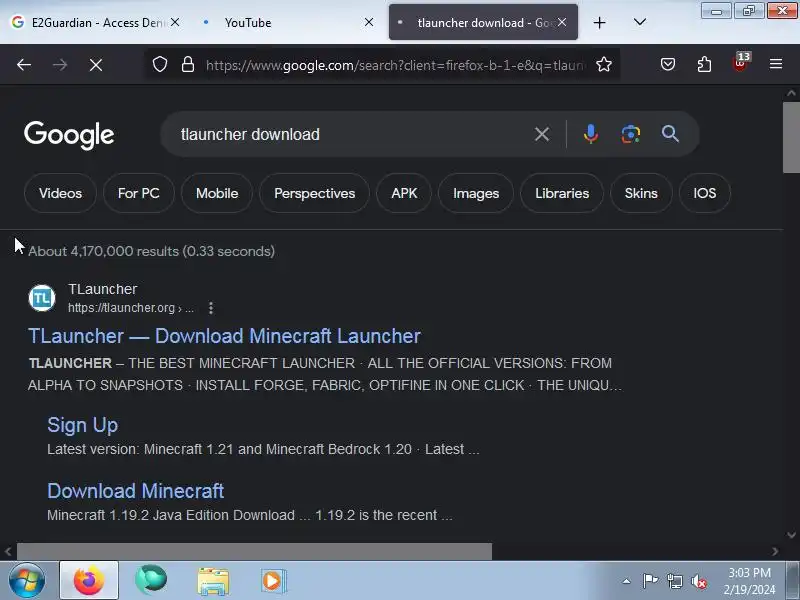Open Windows Media Player from taskbar
Viewport: 800px width, 600px height.
click(x=274, y=581)
